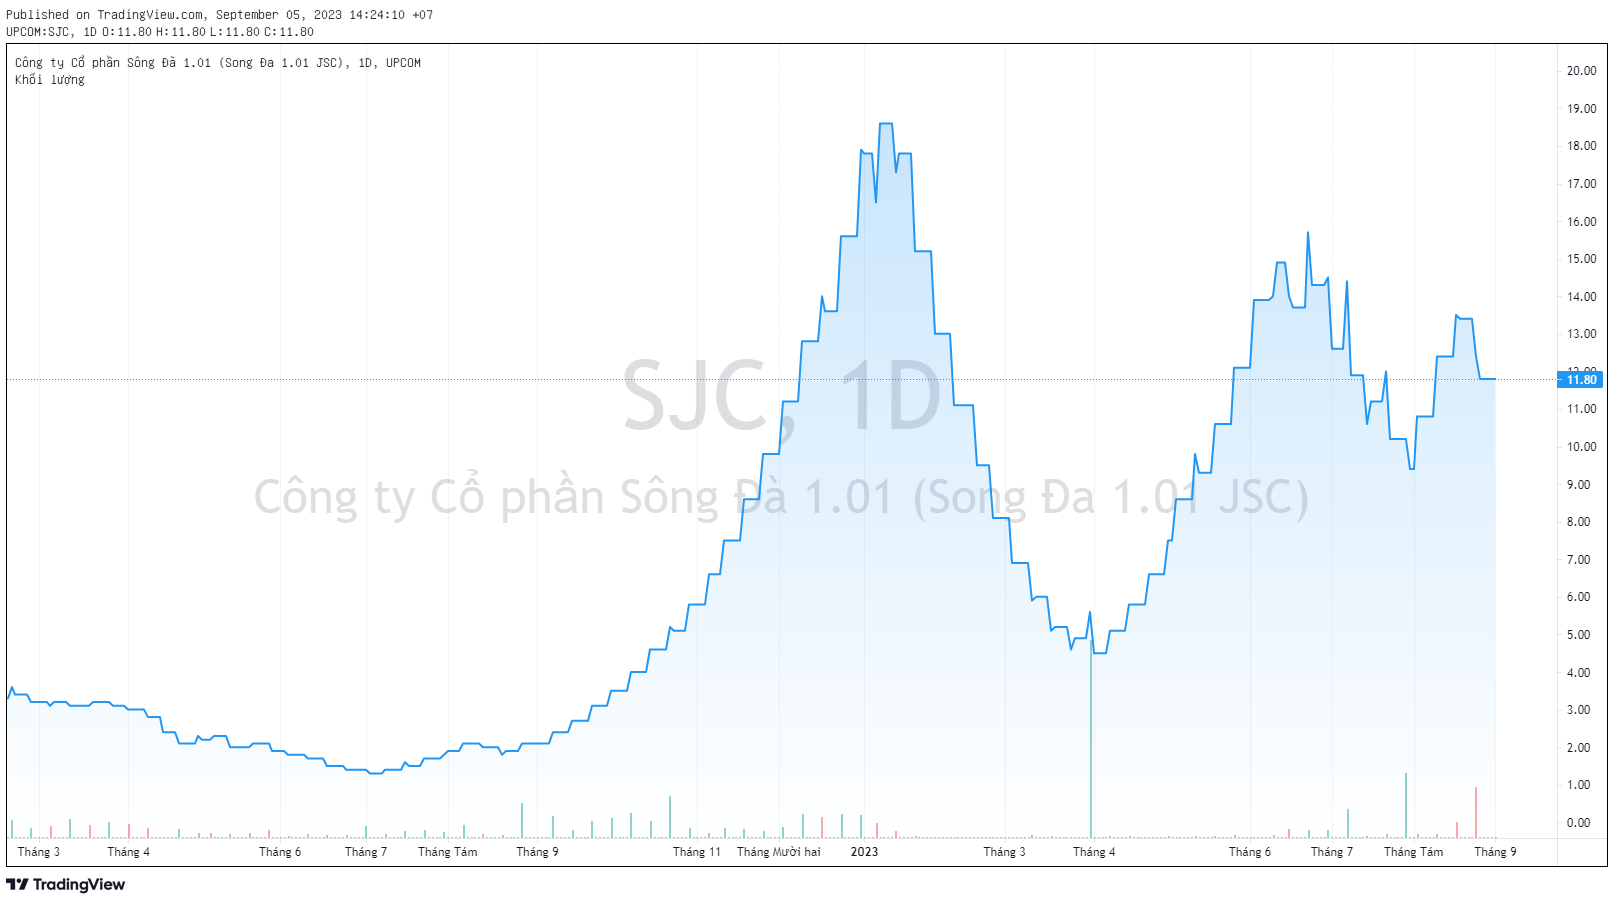The height and width of the screenshot is (903, 1614).
Task: Click the 15.00 price axis label
Action: (1581, 259)
